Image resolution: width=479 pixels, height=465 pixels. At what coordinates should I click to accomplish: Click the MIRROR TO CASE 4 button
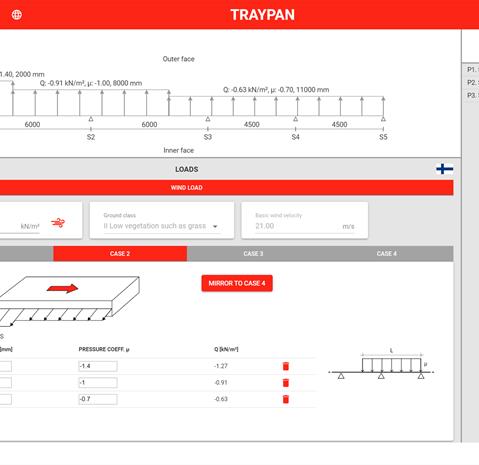[237, 283]
